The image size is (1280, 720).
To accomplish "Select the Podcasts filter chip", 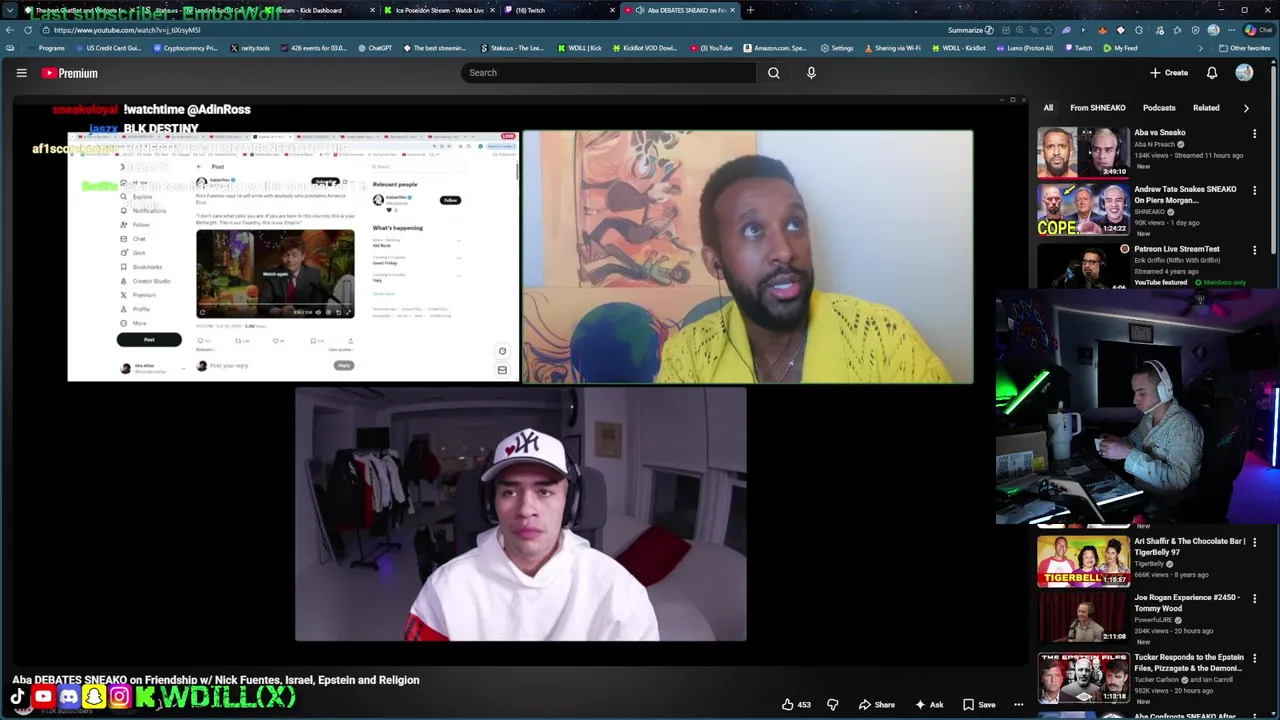I will pos(1159,108).
